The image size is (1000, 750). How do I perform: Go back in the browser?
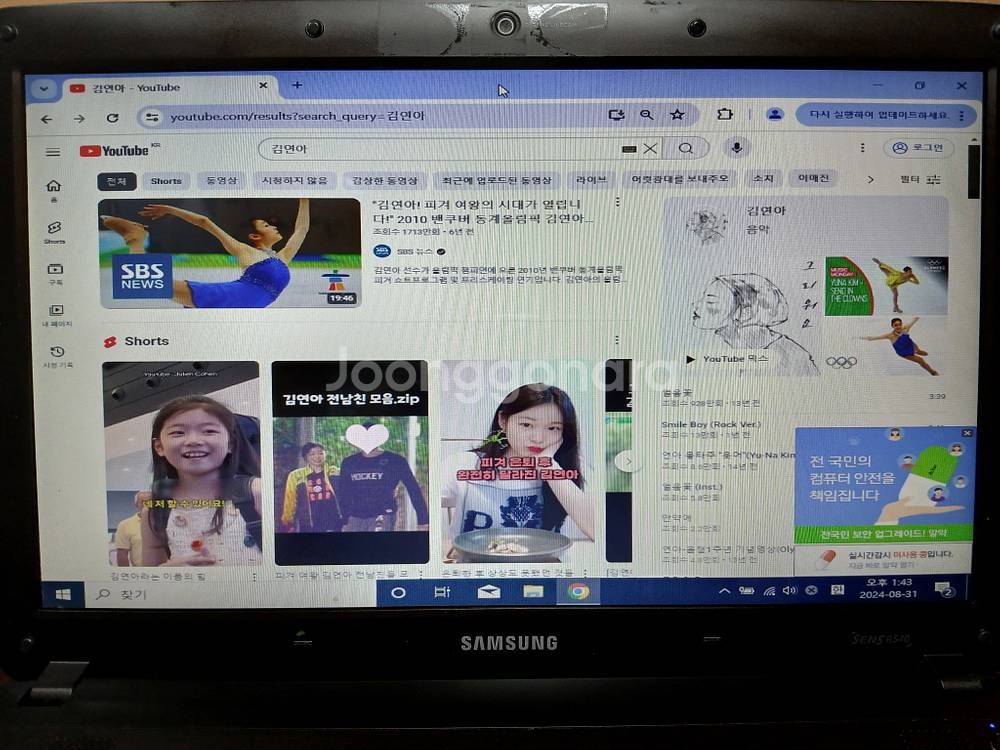click(x=47, y=119)
